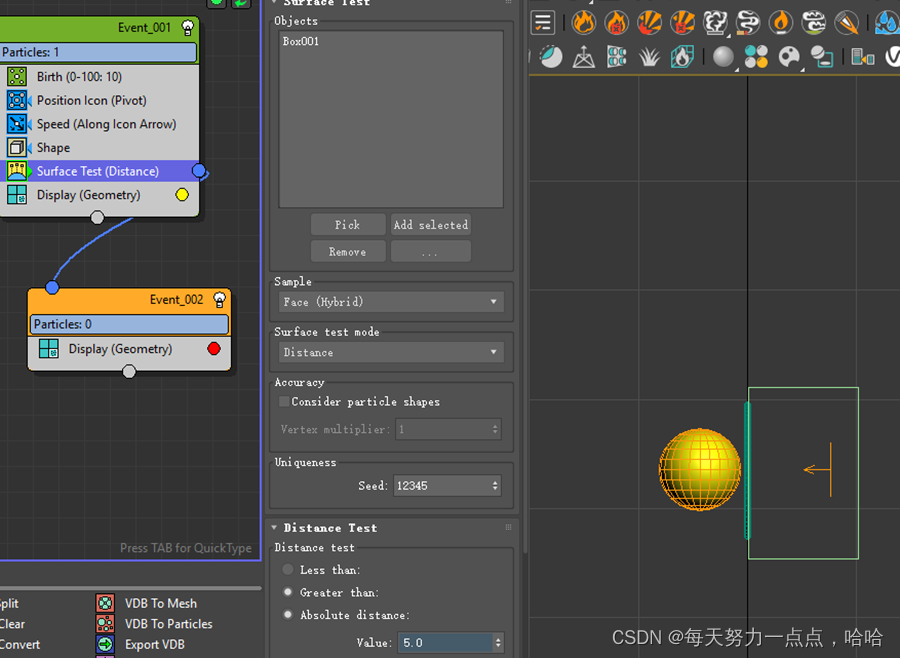The width and height of the screenshot is (900, 658).
Task: Click the Shape operator icon
Action: coord(17,148)
